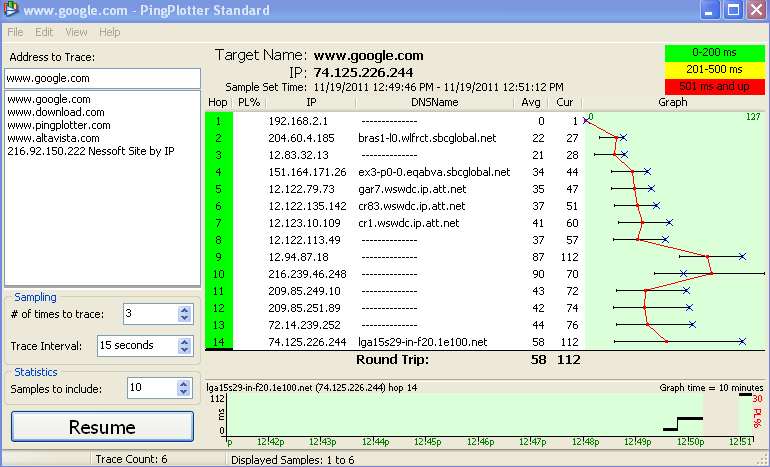Click the Cur column header
770x467 pixels.
565,102
